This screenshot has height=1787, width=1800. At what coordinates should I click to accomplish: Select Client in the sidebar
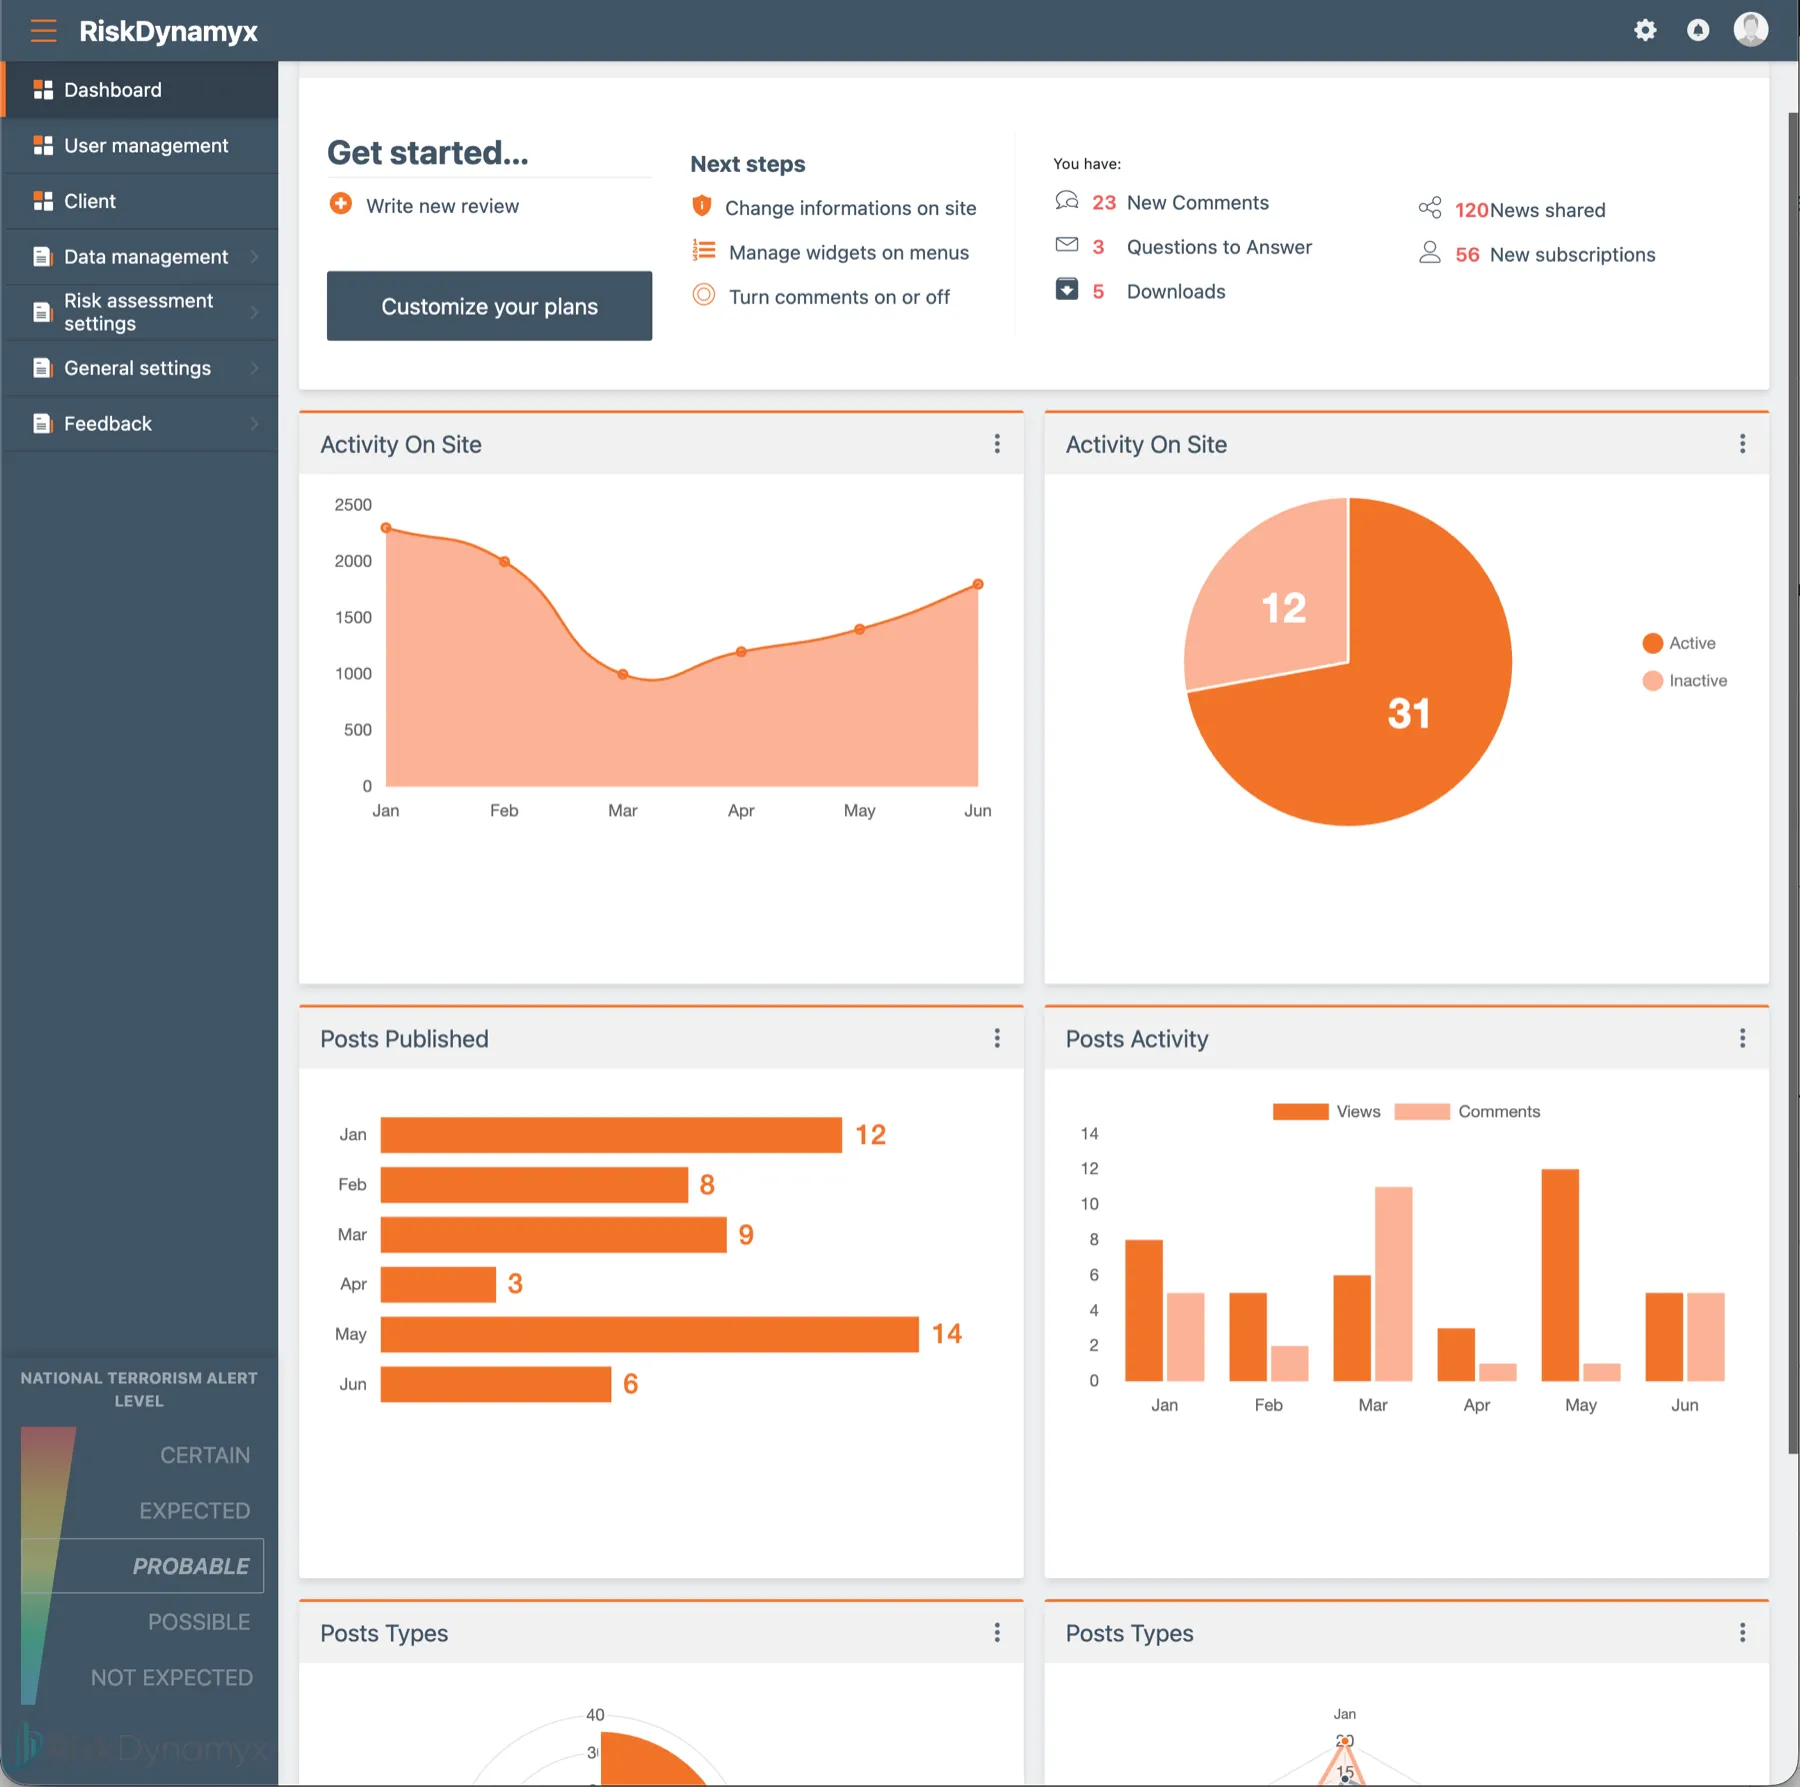tap(141, 201)
